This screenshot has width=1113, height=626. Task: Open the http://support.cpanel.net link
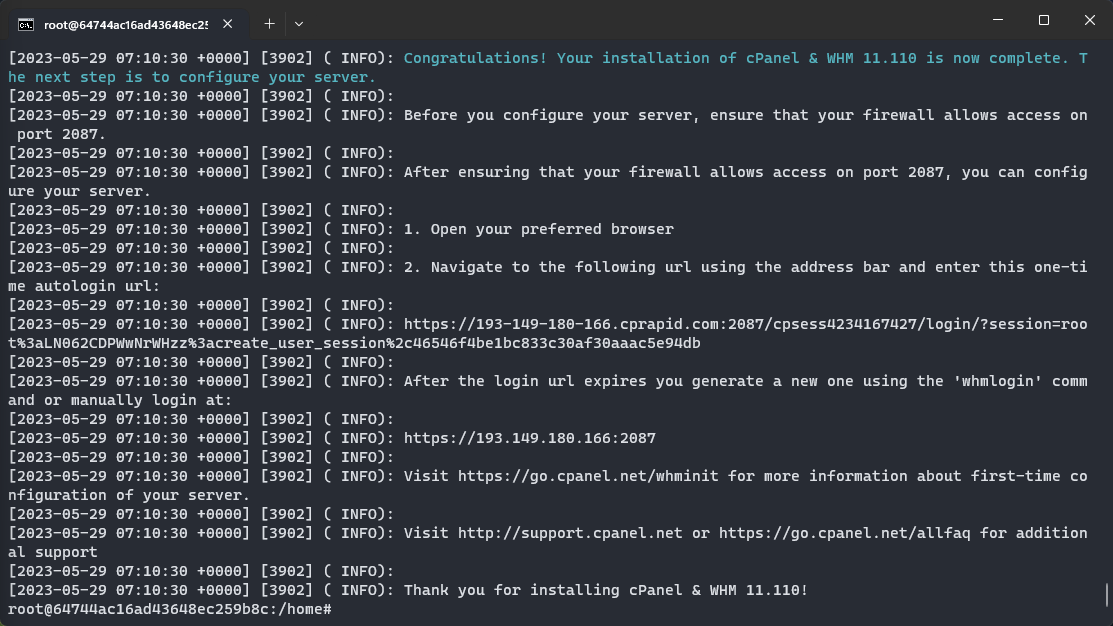569,533
